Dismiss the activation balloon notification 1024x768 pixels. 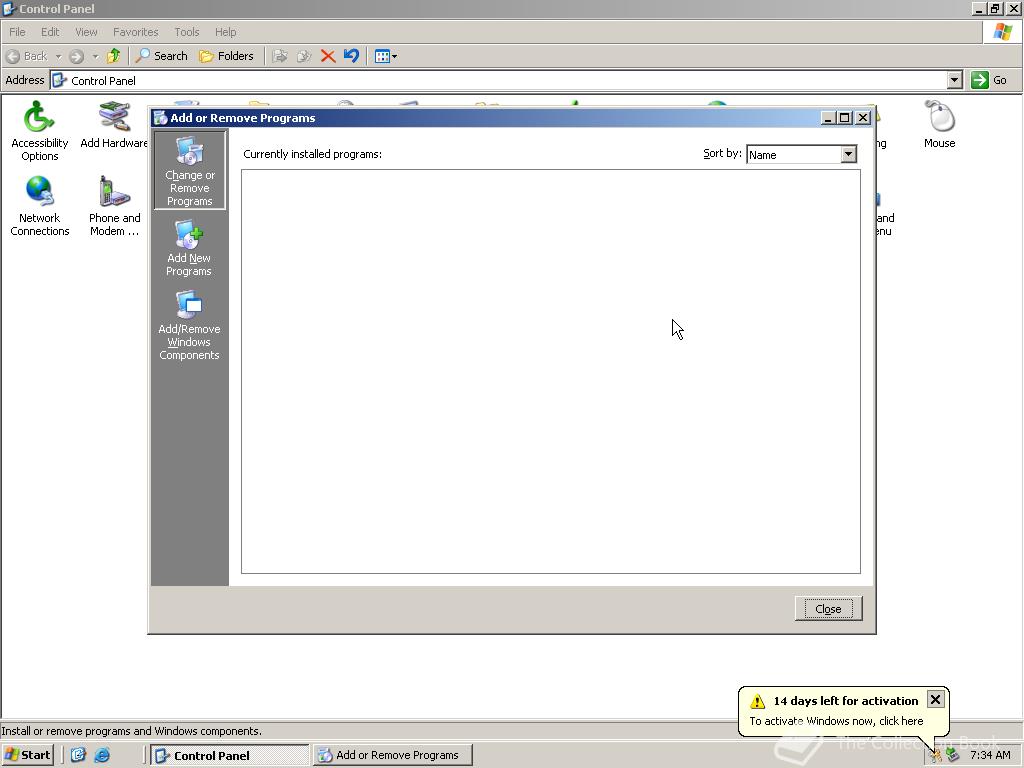(935, 699)
